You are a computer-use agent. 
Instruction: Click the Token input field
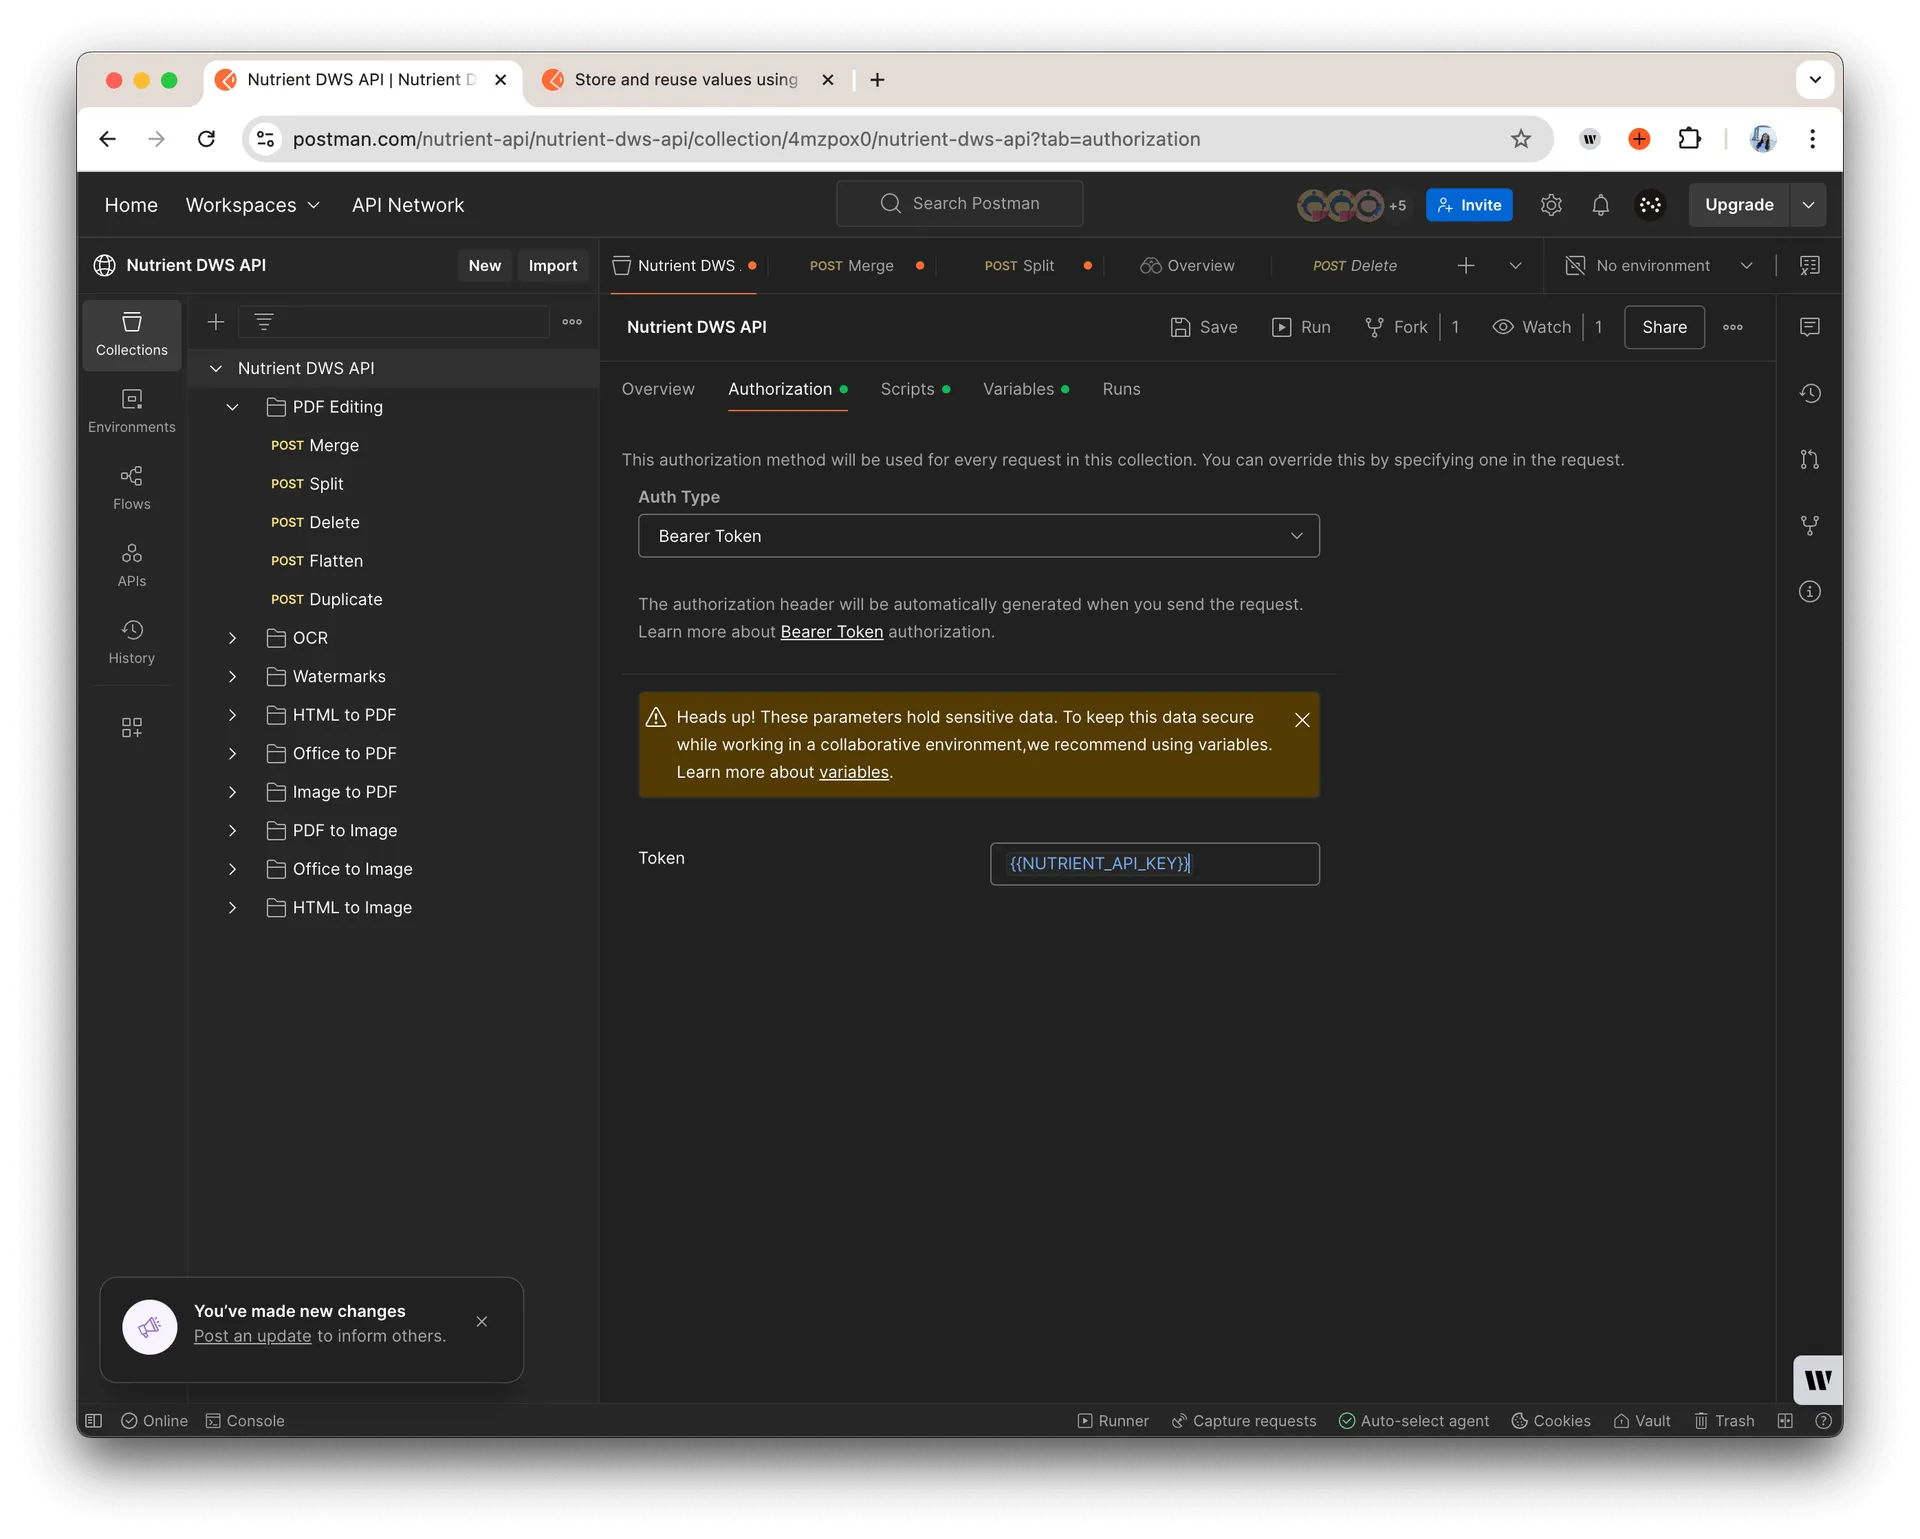[x=1154, y=864]
